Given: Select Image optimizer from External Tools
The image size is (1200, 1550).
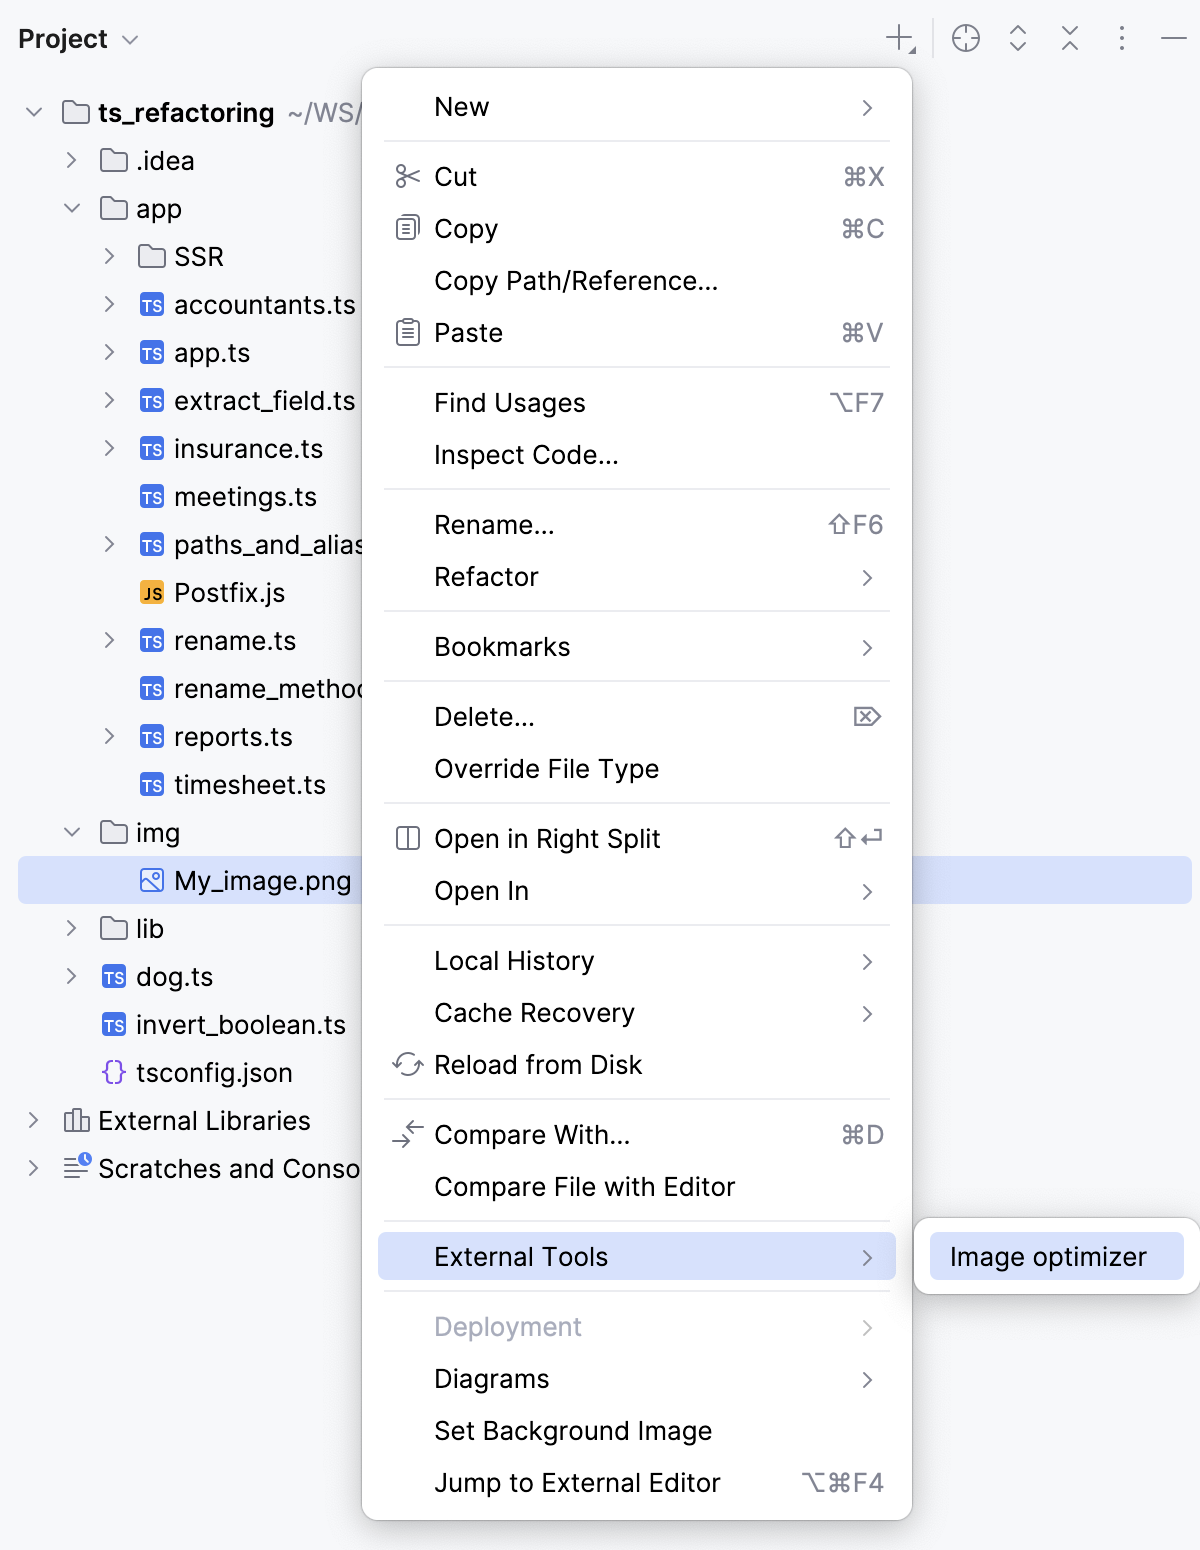Looking at the screenshot, I should 1048,1256.
